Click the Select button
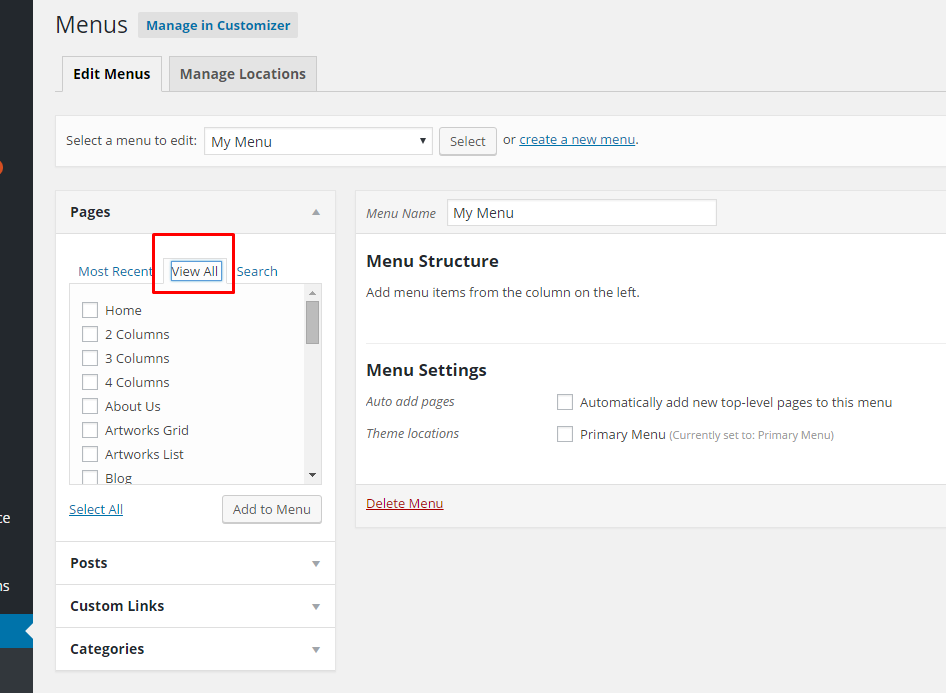 tap(468, 141)
